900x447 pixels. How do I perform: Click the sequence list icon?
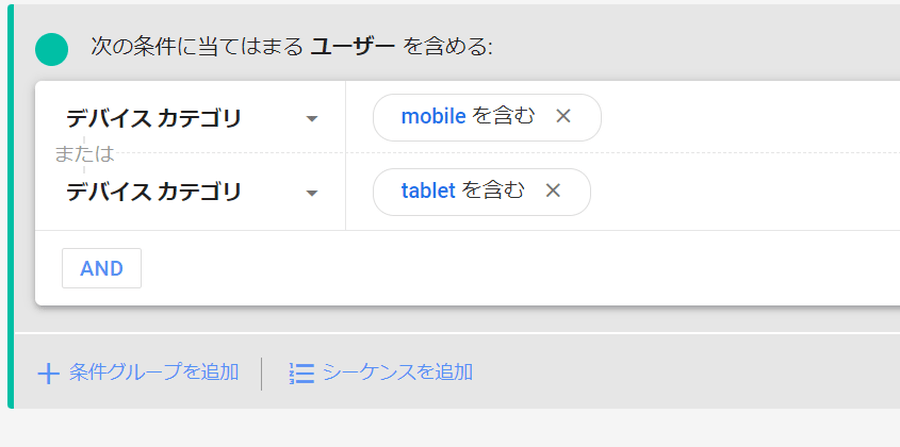[x=301, y=373]
